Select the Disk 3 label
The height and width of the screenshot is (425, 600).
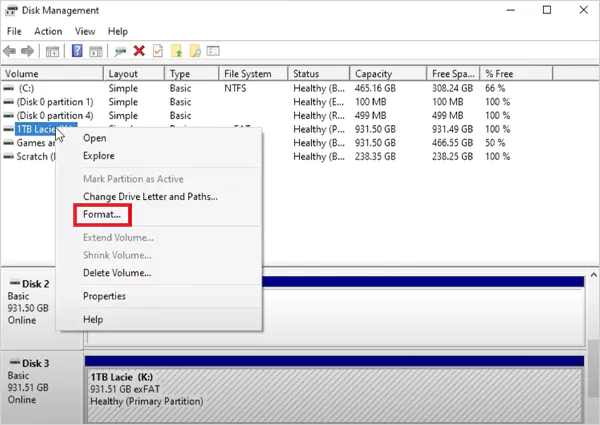[x=35, y=363]
